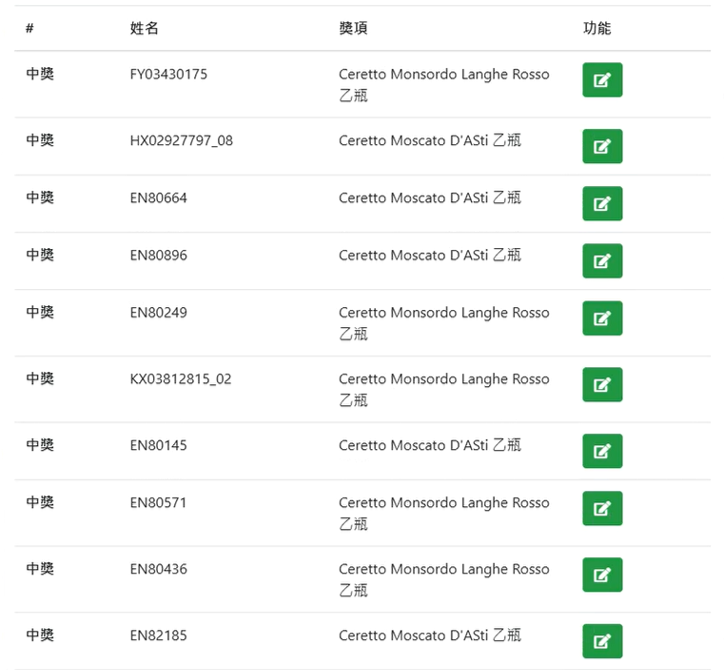Image resolution: width=724 pixels, height=670 pixels.
Task: Select the name EN80436
Action: click(158, 569)
